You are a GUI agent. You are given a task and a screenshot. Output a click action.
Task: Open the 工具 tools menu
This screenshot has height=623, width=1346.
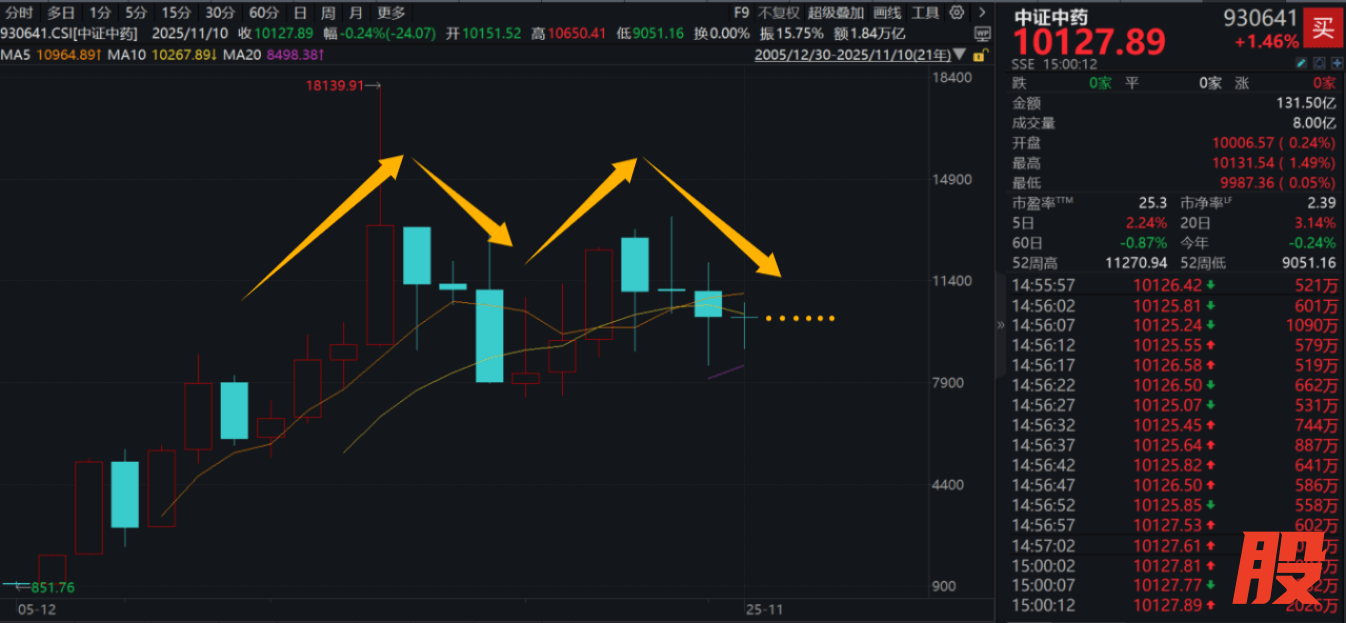(925, 13)
